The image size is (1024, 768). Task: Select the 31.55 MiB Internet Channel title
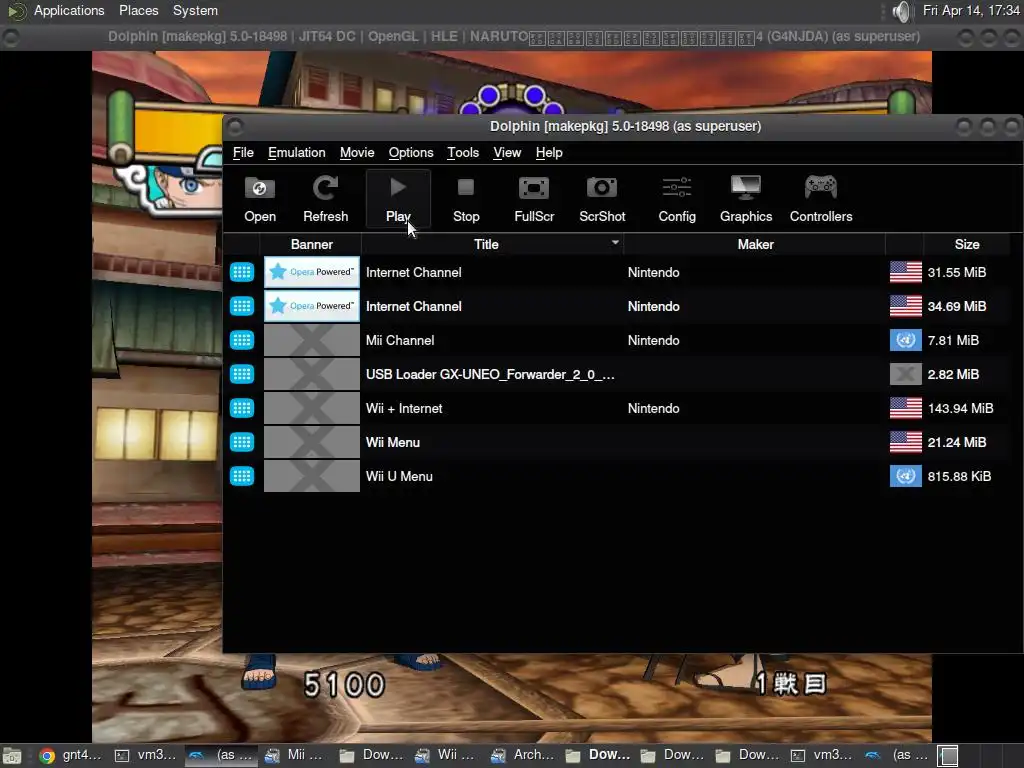pos(413,272)
